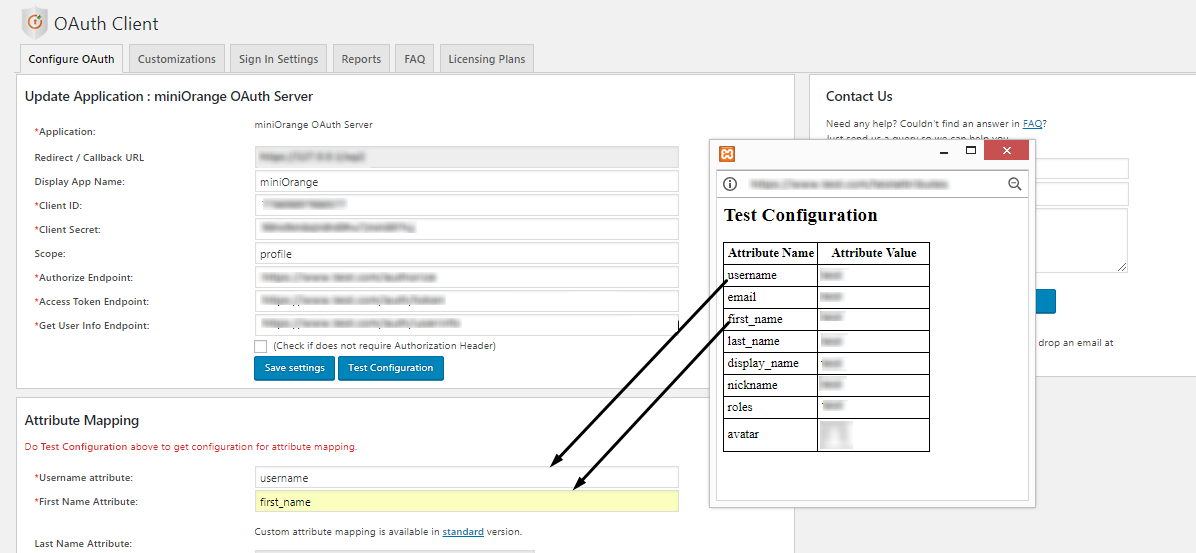The height and width of the screenshot is (553, 1196).
Task: Click the popup window address bar URL
Action: click(848, 184)
